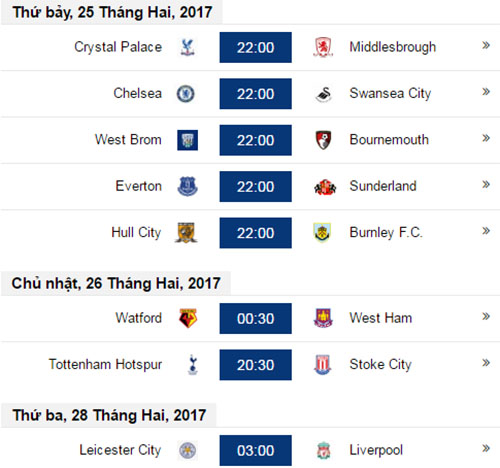Screen dimensions: 500x468
Task: Expand the Crystal Palace vs Middlesbrough match details arrow
Action: [486, 45]
